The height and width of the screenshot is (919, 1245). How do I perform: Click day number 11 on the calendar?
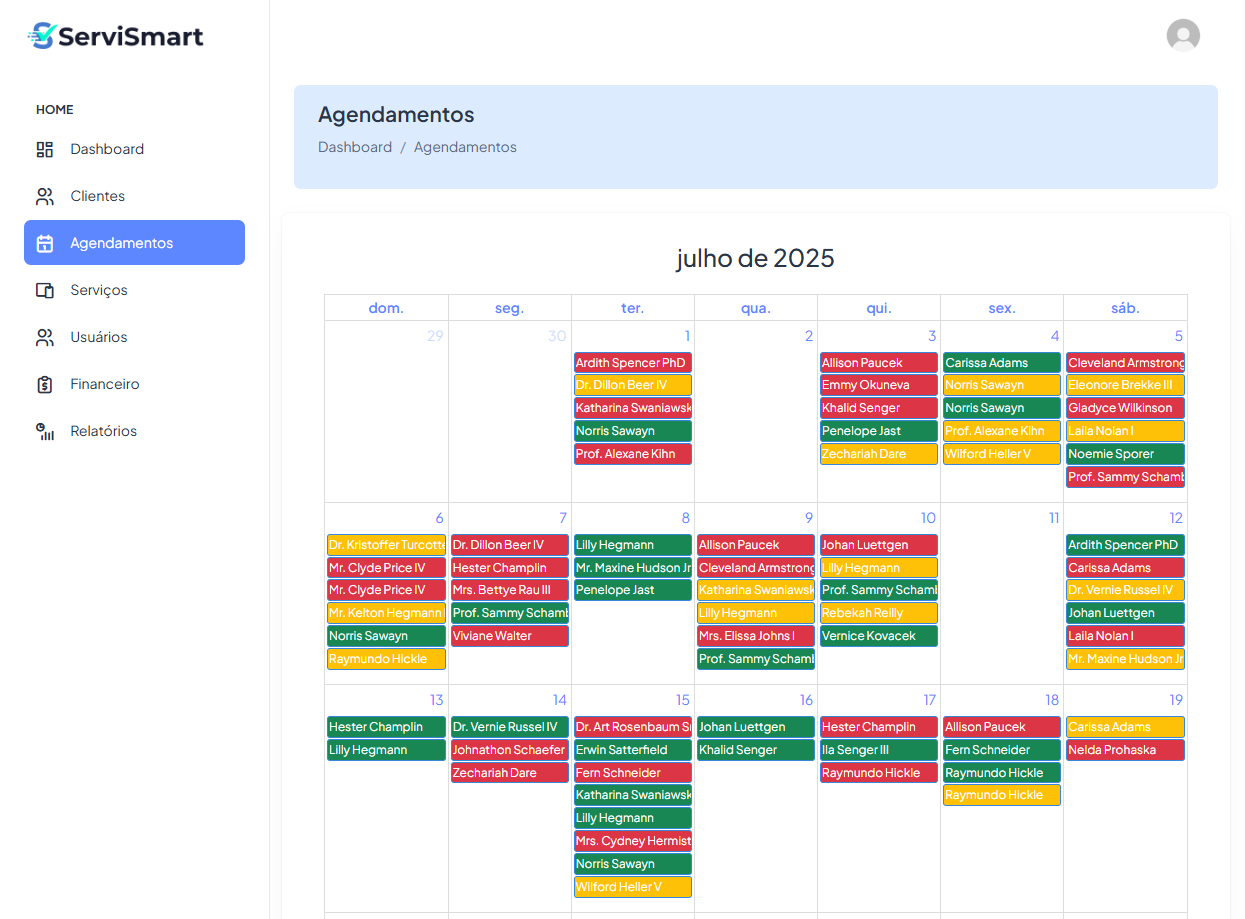tap(1054, 518)
